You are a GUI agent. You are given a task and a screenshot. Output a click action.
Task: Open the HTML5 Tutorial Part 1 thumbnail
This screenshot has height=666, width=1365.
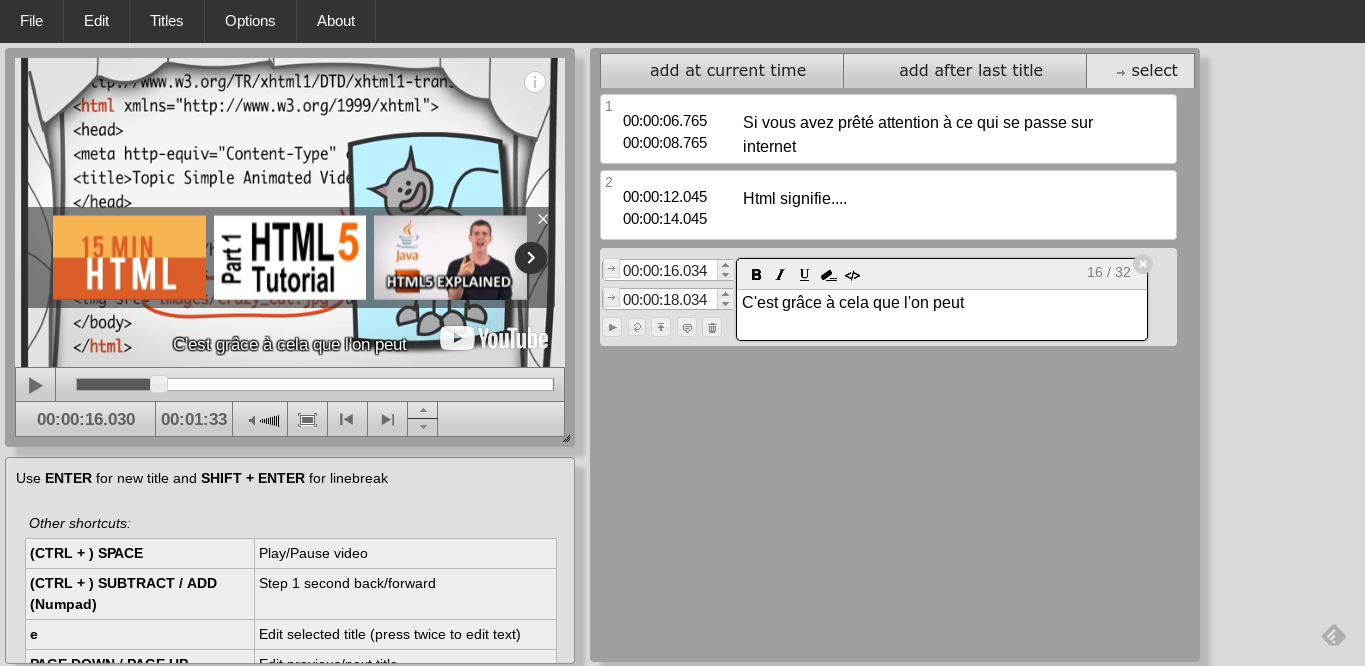(290, 258)
